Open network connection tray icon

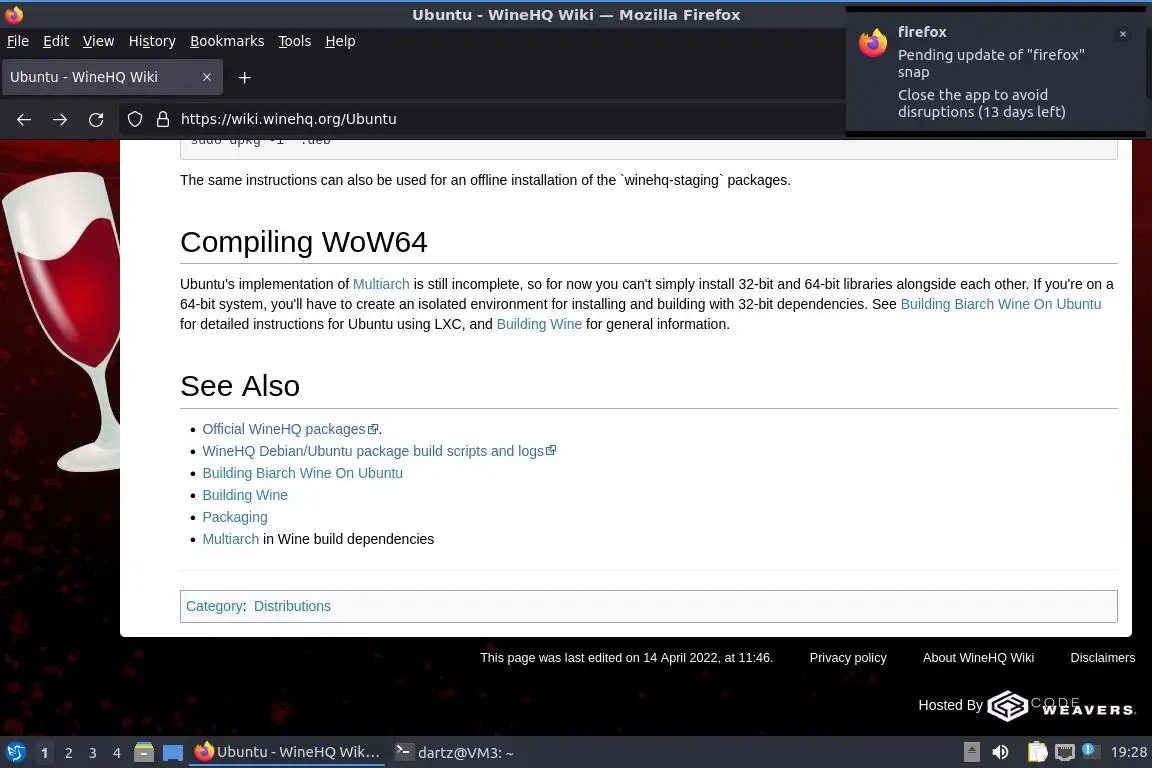(x=1065, y=752)
